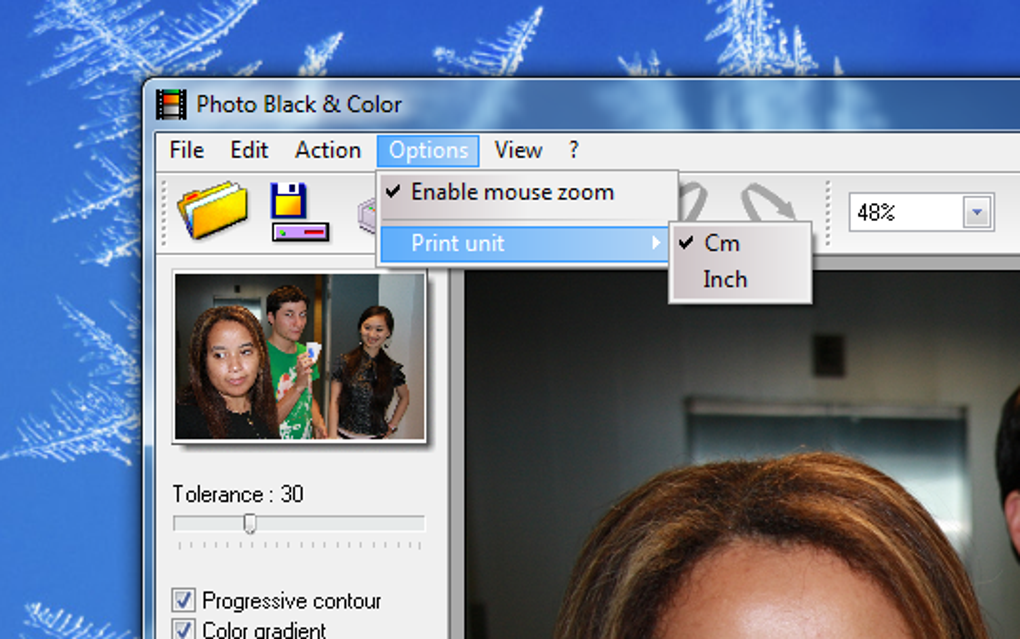Viewport: 1020px width, 639px height.
Task: Toggle the Color gradient checkbox
Action: click(183, 629)
